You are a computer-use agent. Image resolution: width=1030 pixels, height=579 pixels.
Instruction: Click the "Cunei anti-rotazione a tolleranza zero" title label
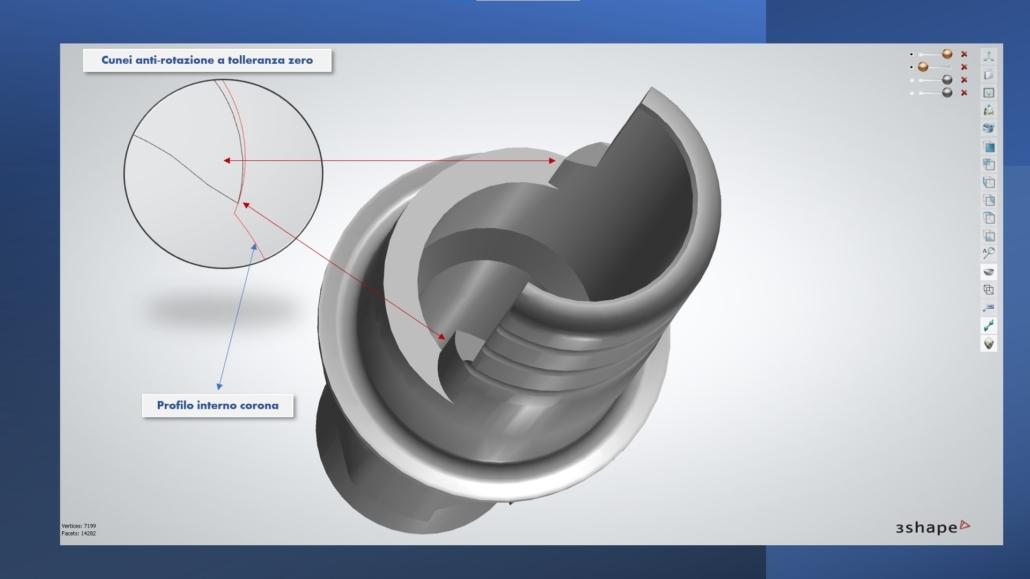pos(207,61)
